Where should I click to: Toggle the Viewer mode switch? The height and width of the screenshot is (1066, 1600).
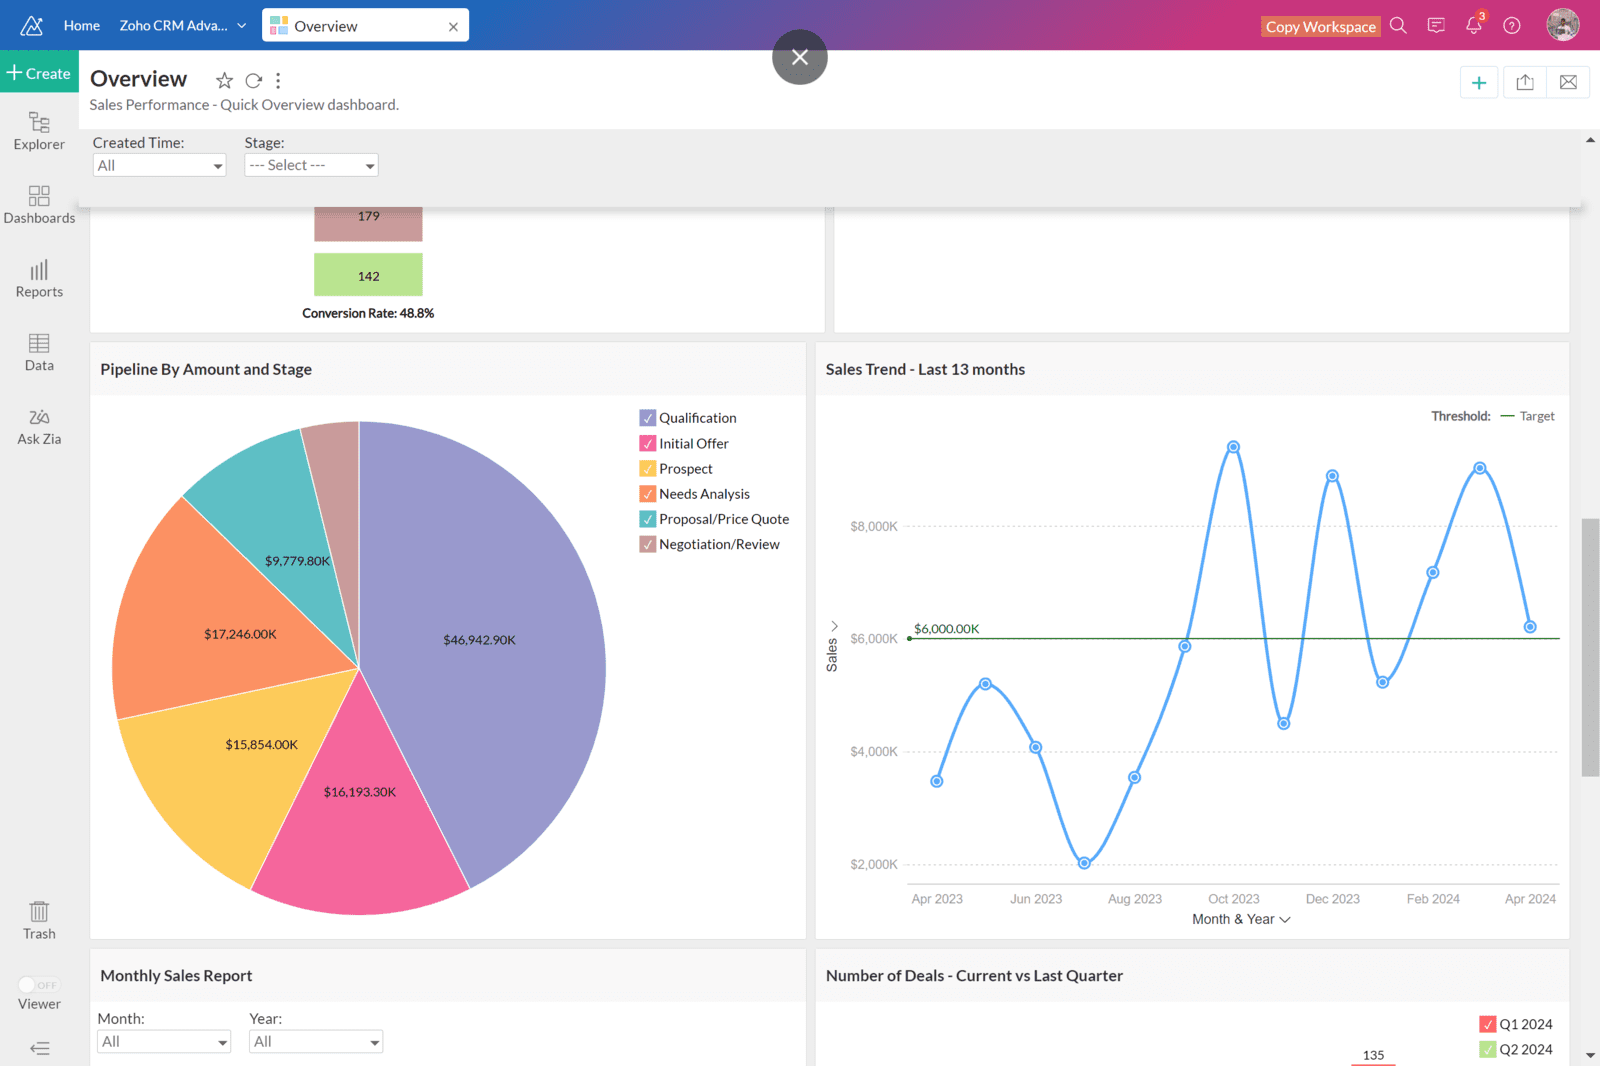tap(39, 985)
